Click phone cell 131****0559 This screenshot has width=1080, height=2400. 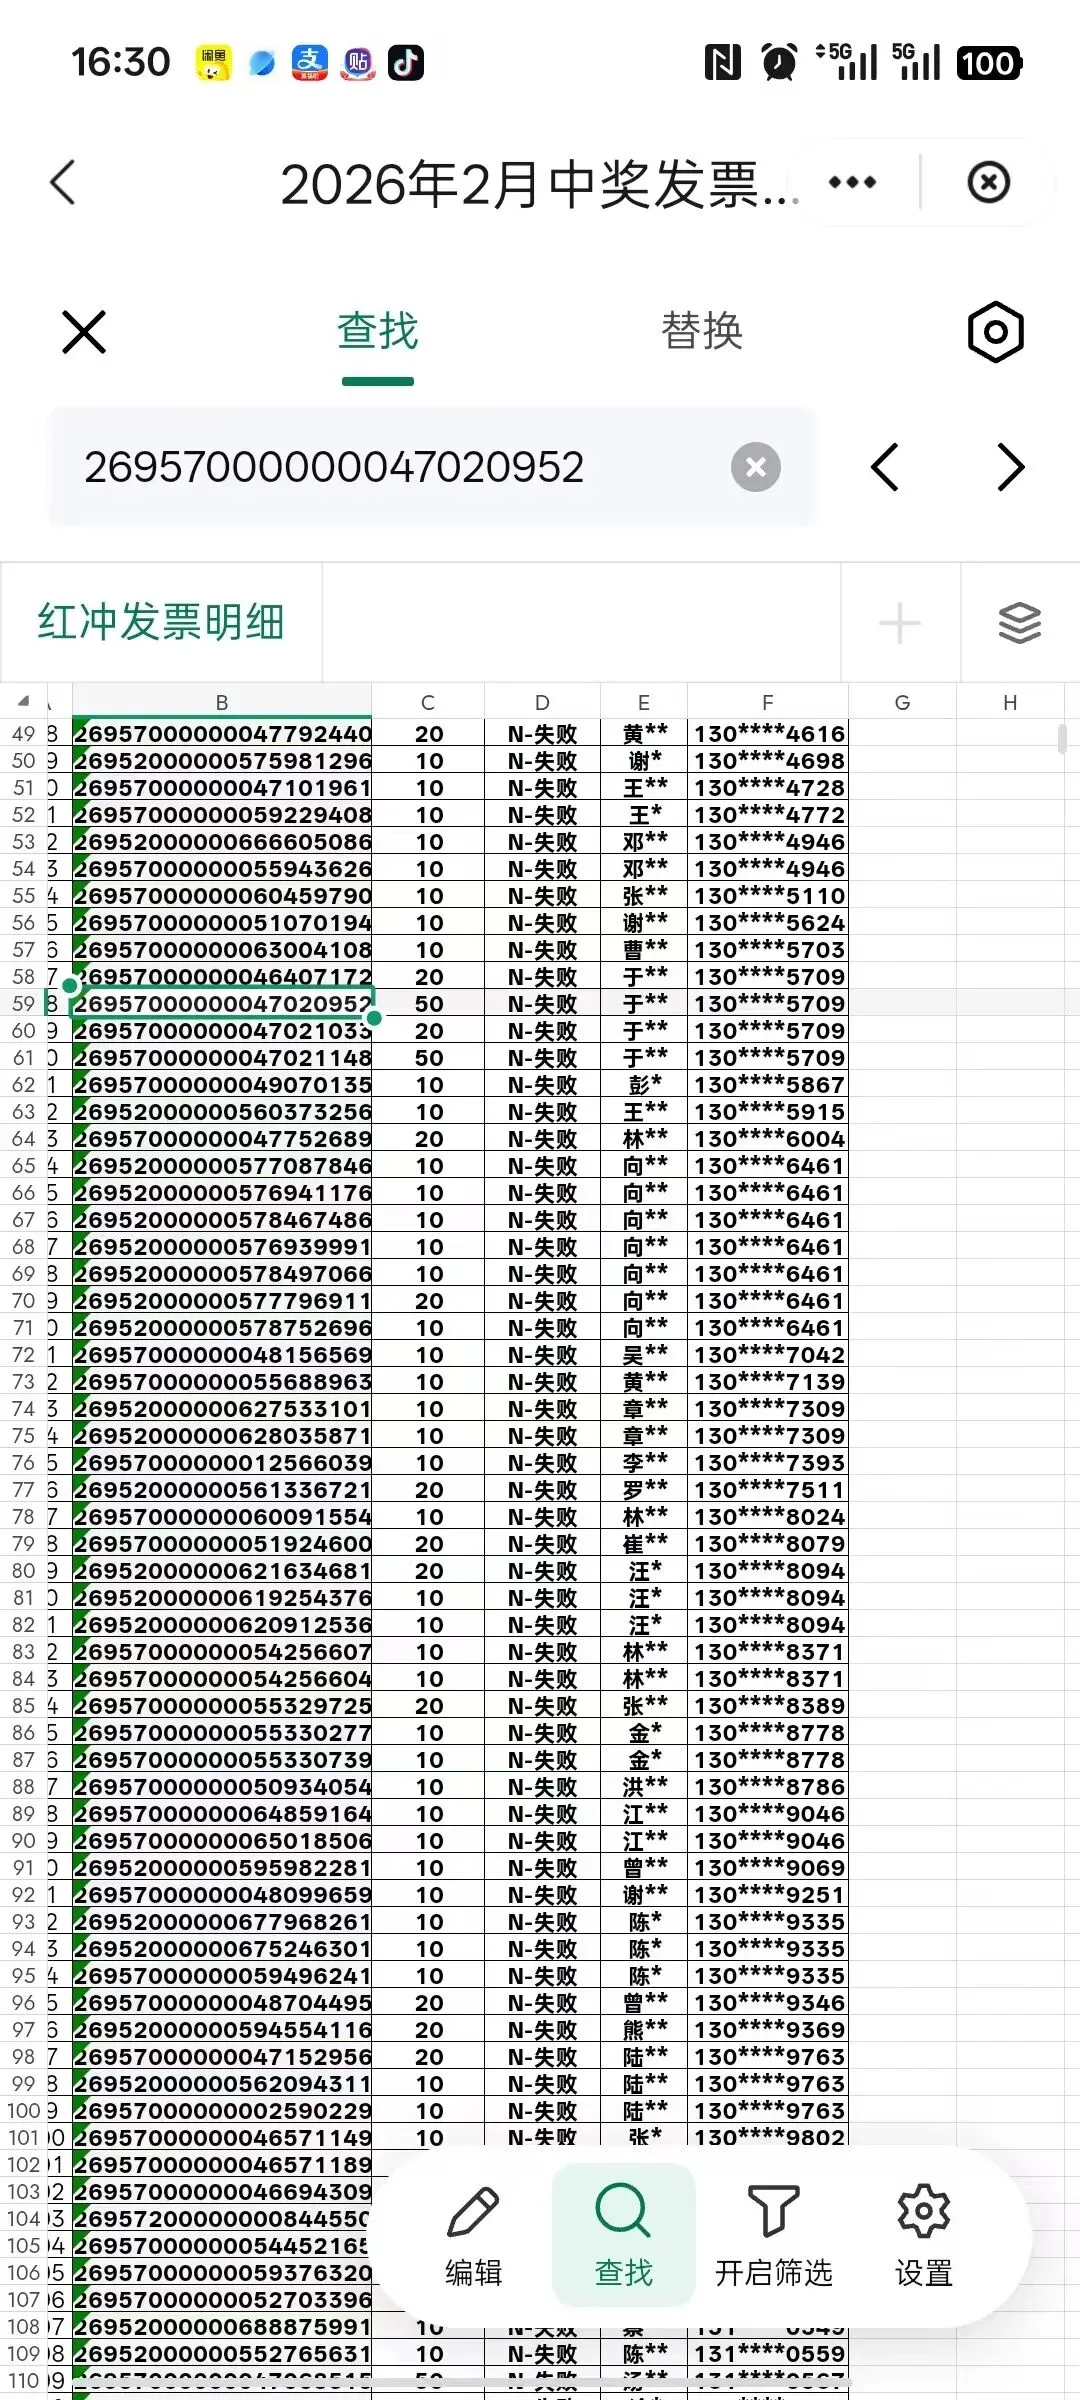768,2353
